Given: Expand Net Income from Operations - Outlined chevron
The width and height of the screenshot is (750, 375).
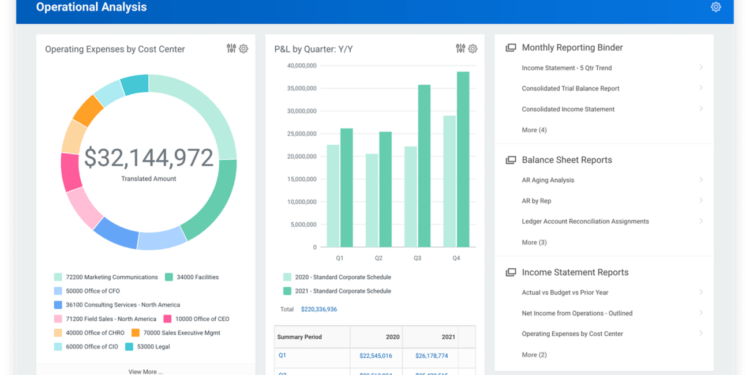Looking at the screenshot, I should click(x=701, y=313).
